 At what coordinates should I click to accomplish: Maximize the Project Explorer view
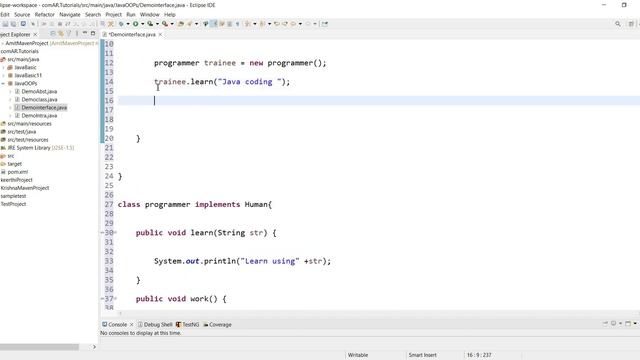pyautogui.click(x=93, y=33)
